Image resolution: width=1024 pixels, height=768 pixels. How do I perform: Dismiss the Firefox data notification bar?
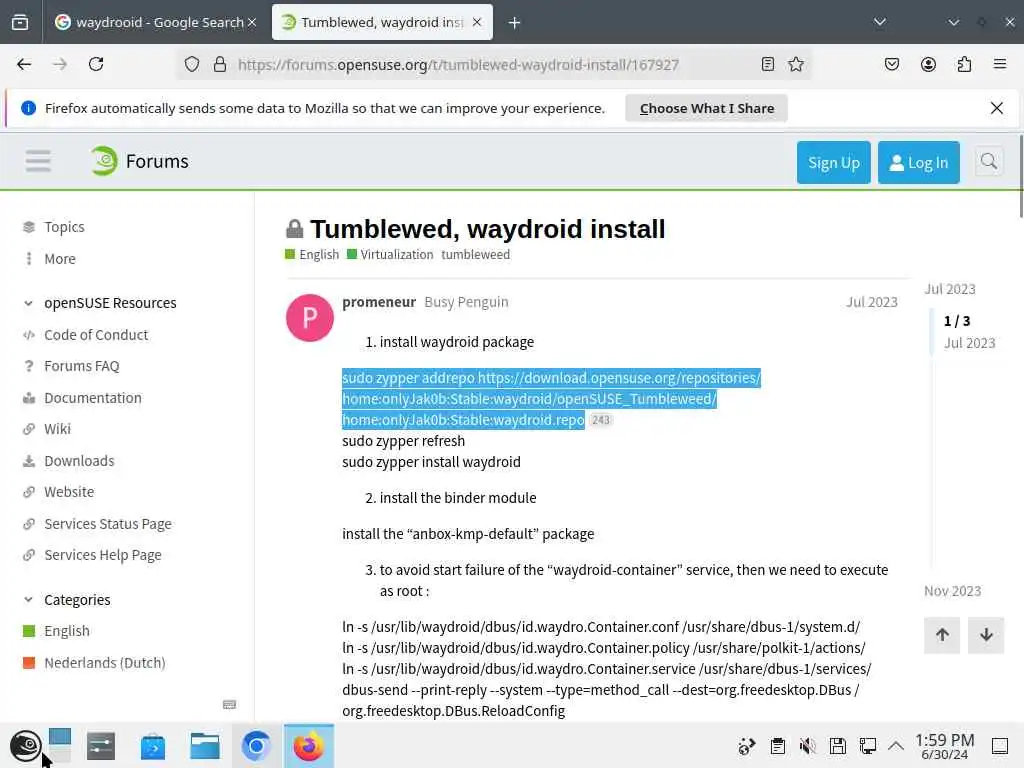997,108
